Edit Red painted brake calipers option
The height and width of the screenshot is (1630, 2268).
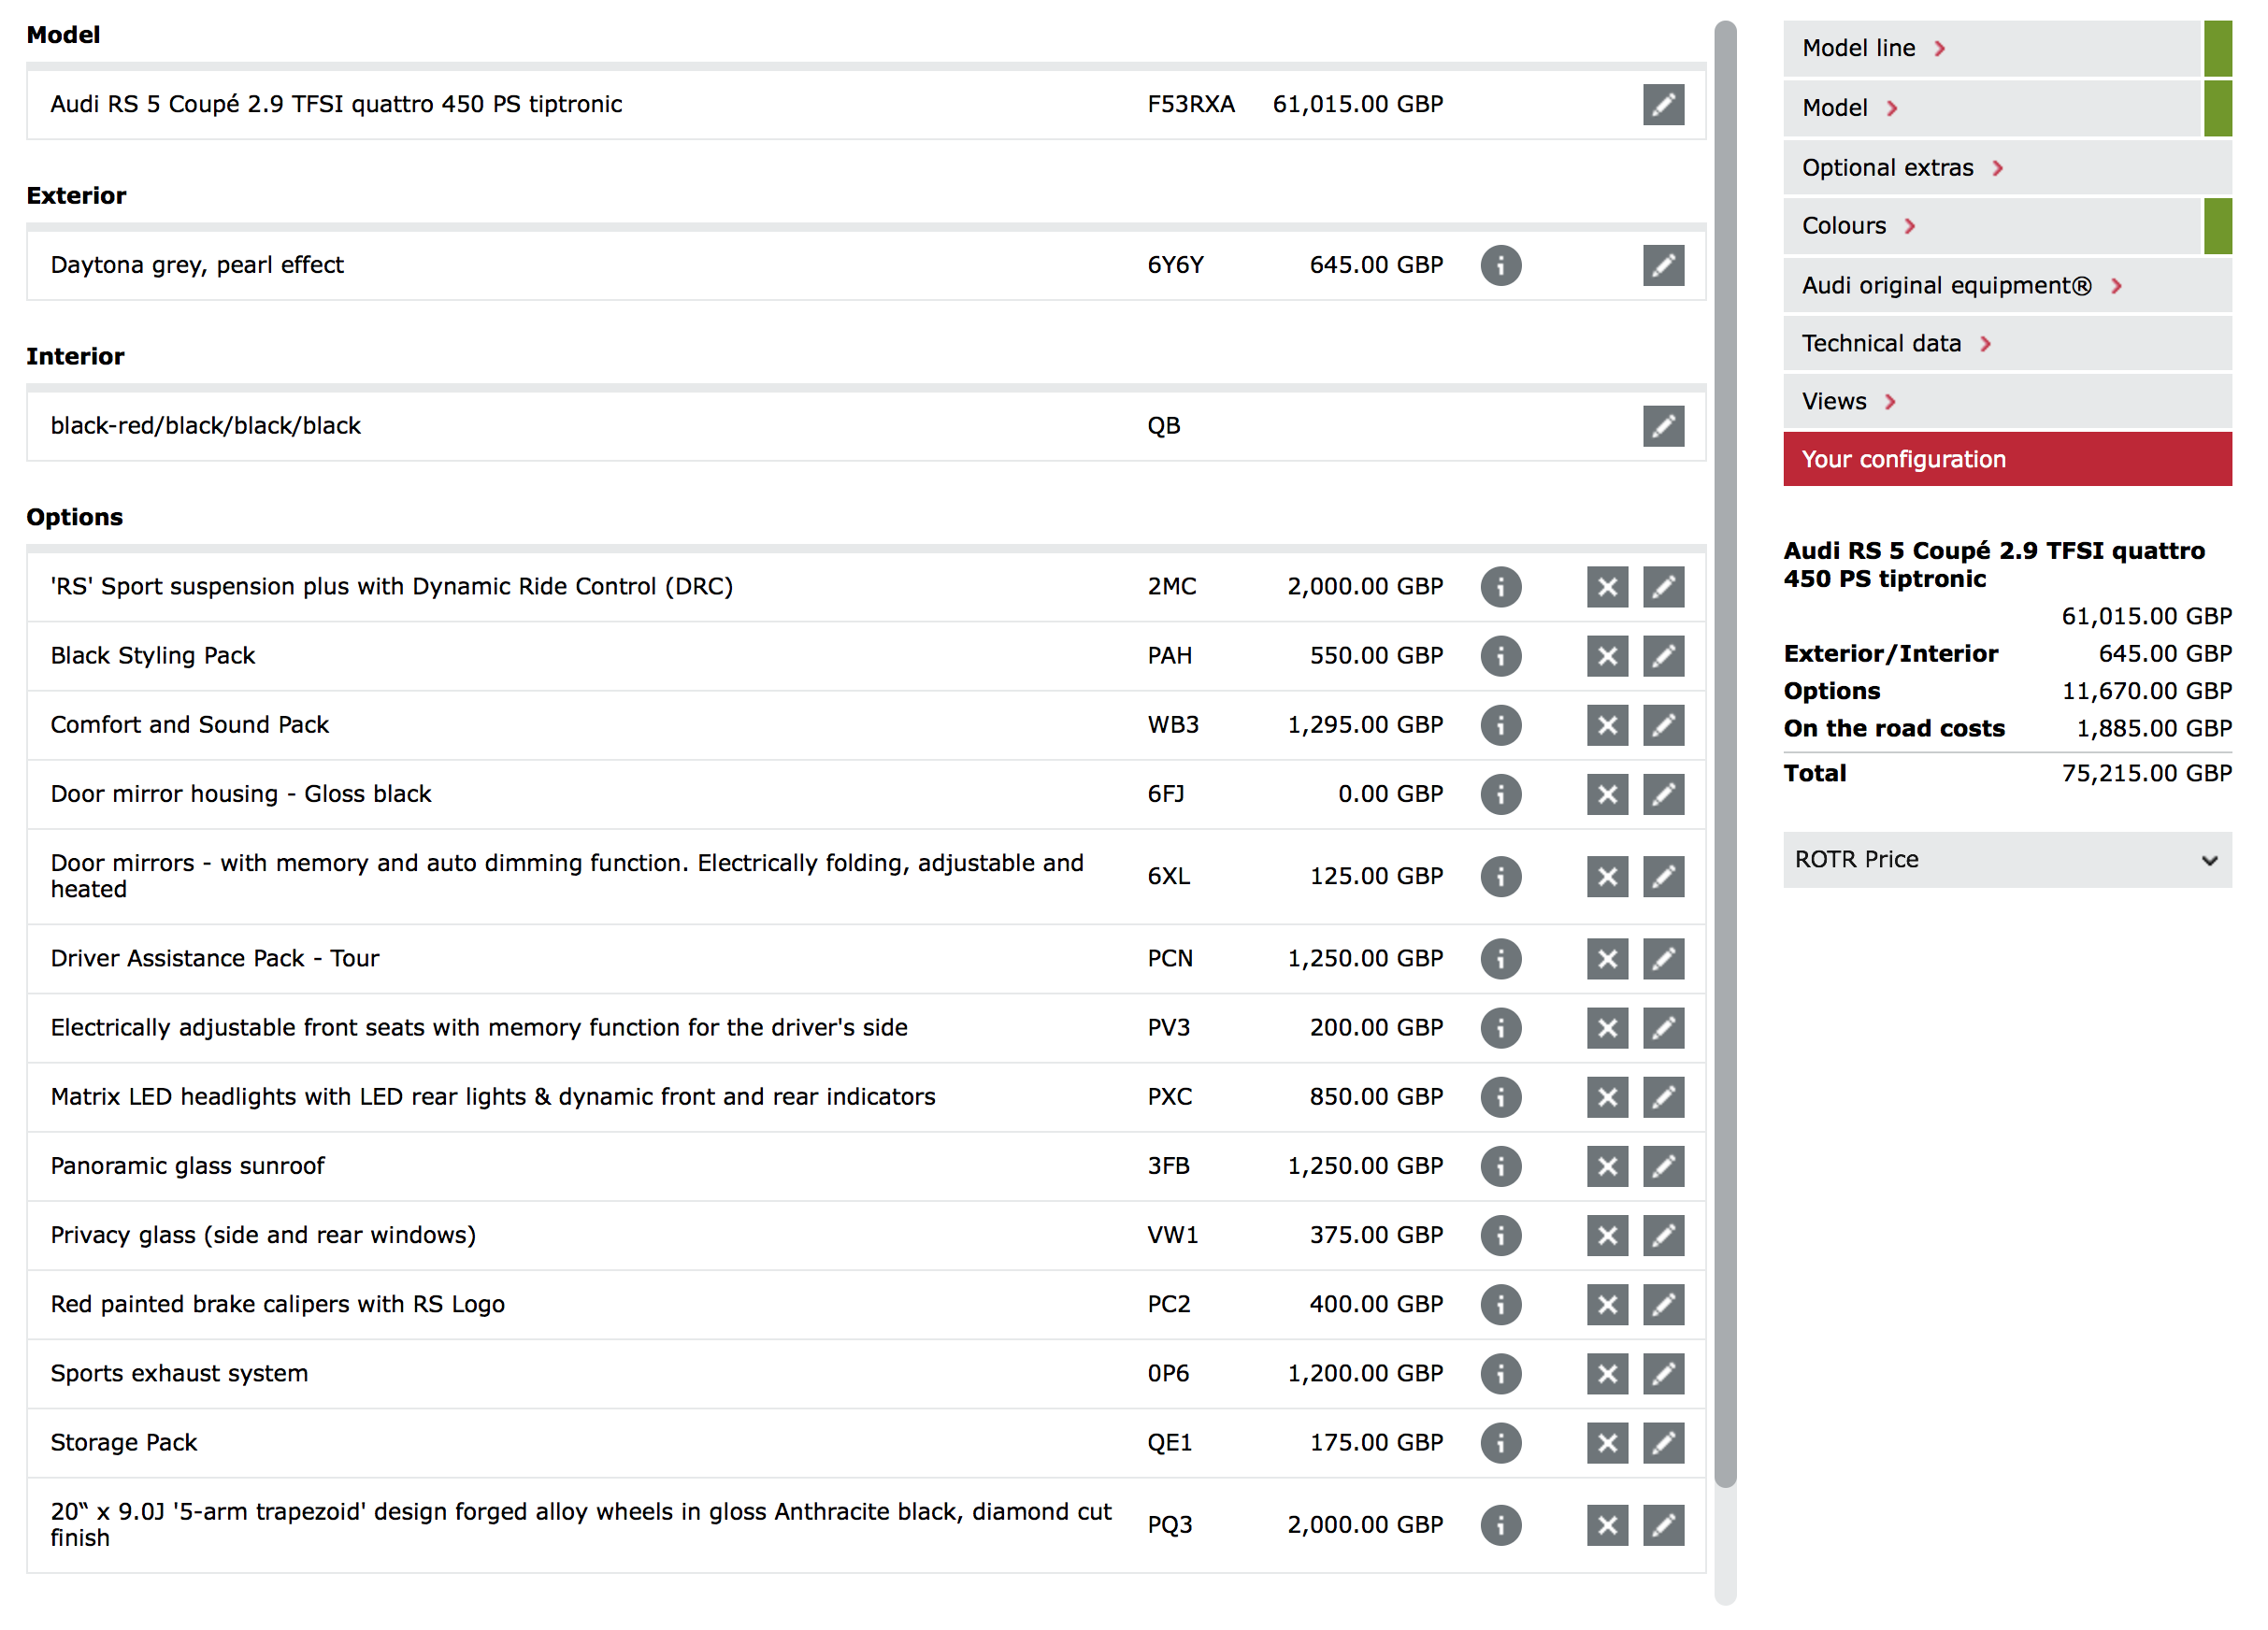(1663, 1303)
